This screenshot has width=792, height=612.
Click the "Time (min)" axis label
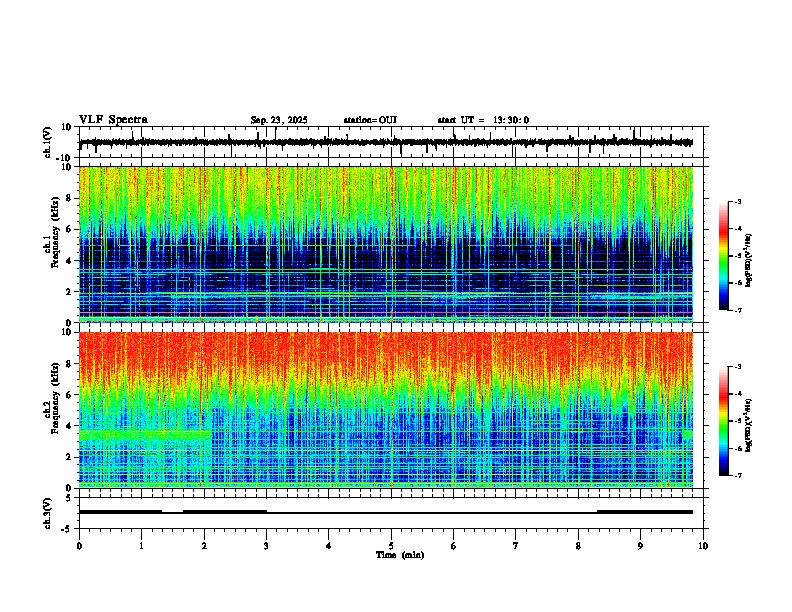coord(400,555)
